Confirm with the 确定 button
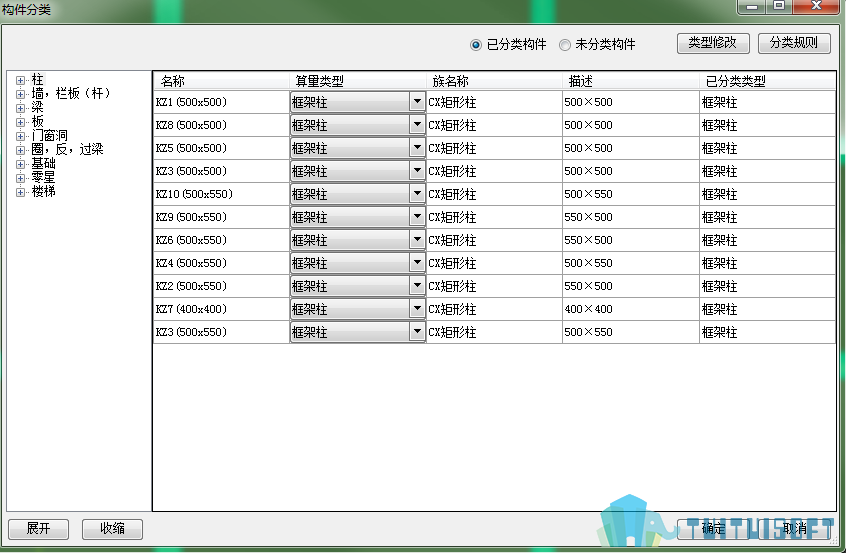Viewport: 846px width, 553px height. pyautogui.click(x=713, y=529)
